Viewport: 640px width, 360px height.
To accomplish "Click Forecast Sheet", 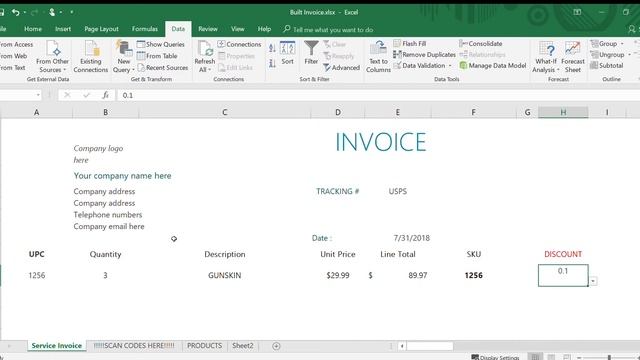I will click(573, 57).
